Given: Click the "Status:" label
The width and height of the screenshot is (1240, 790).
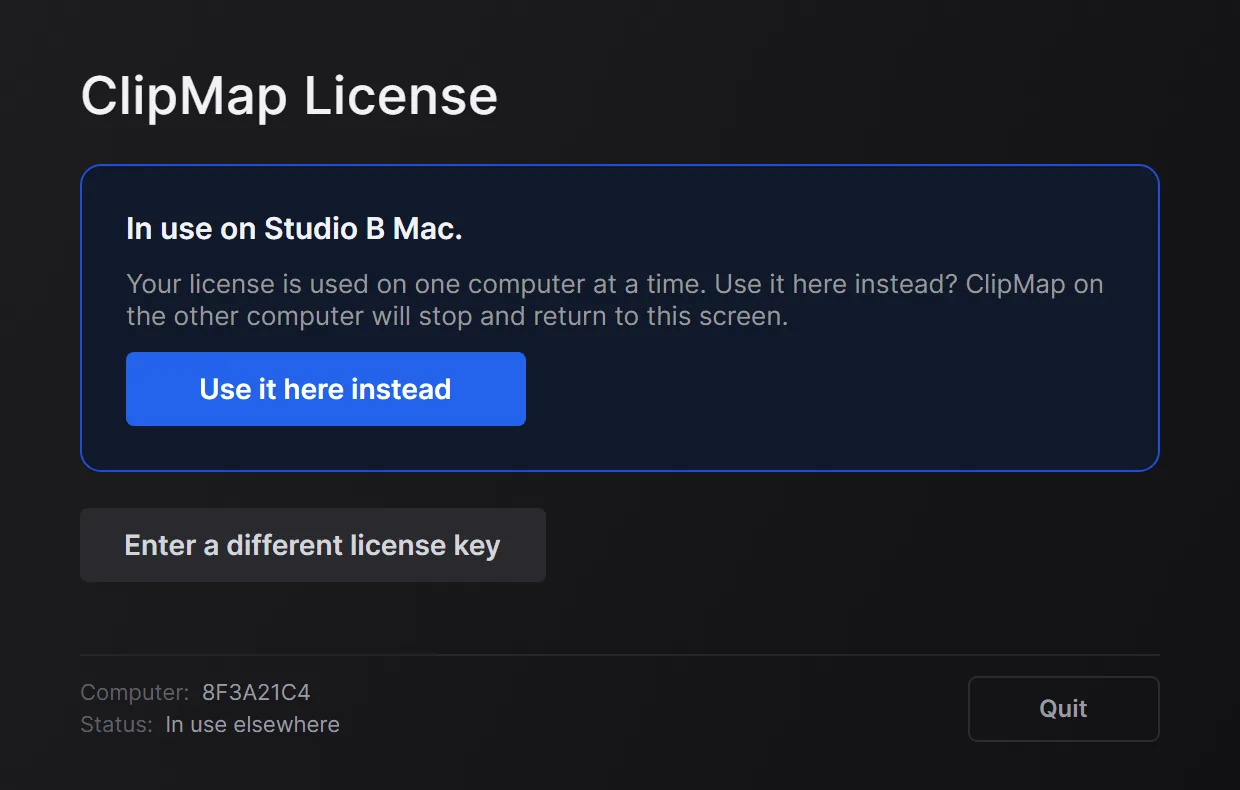Looking at the screenshot, I should click(117, 725).
